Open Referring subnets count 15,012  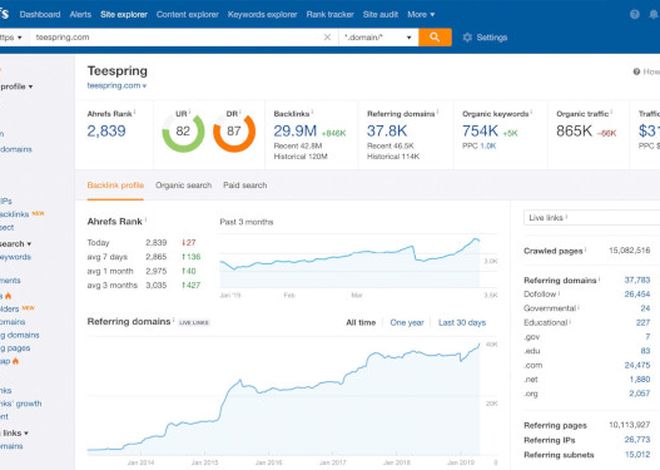tap(637, 455)
